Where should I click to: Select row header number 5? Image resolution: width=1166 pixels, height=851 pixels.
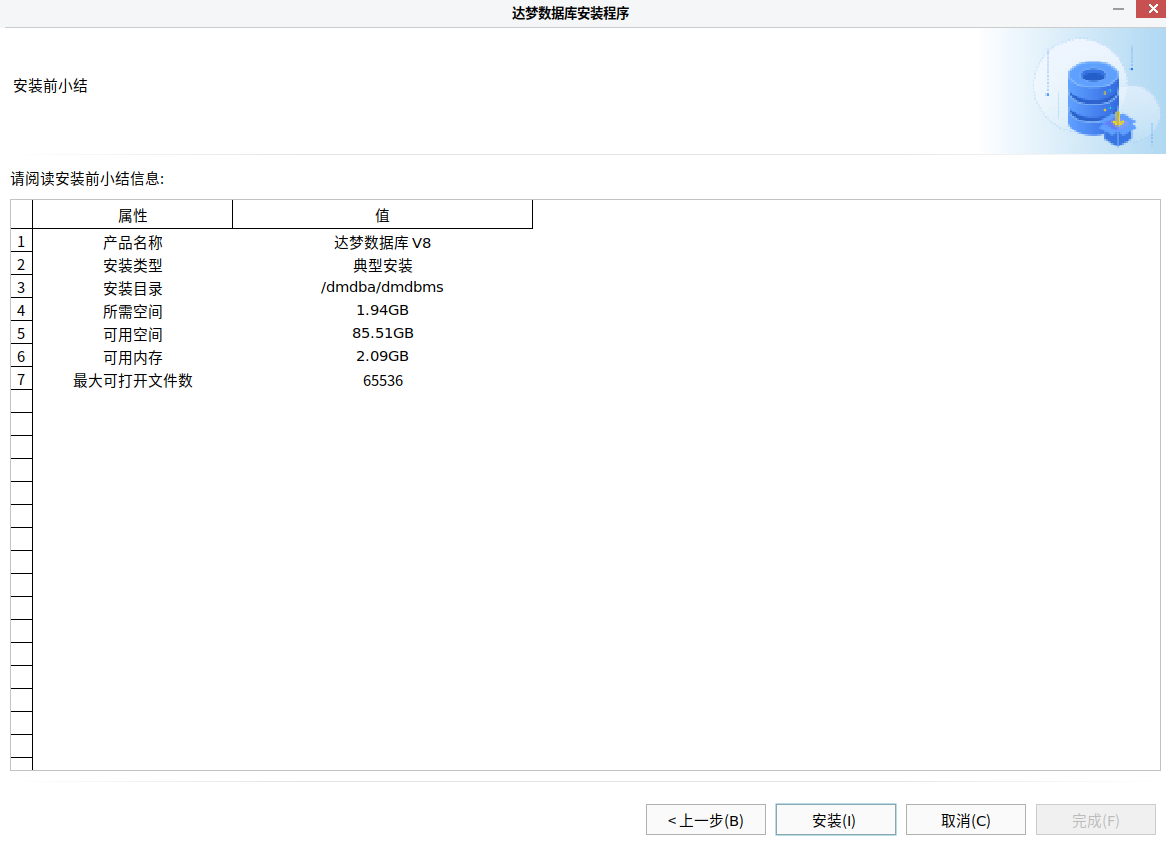tap(21, 334)
